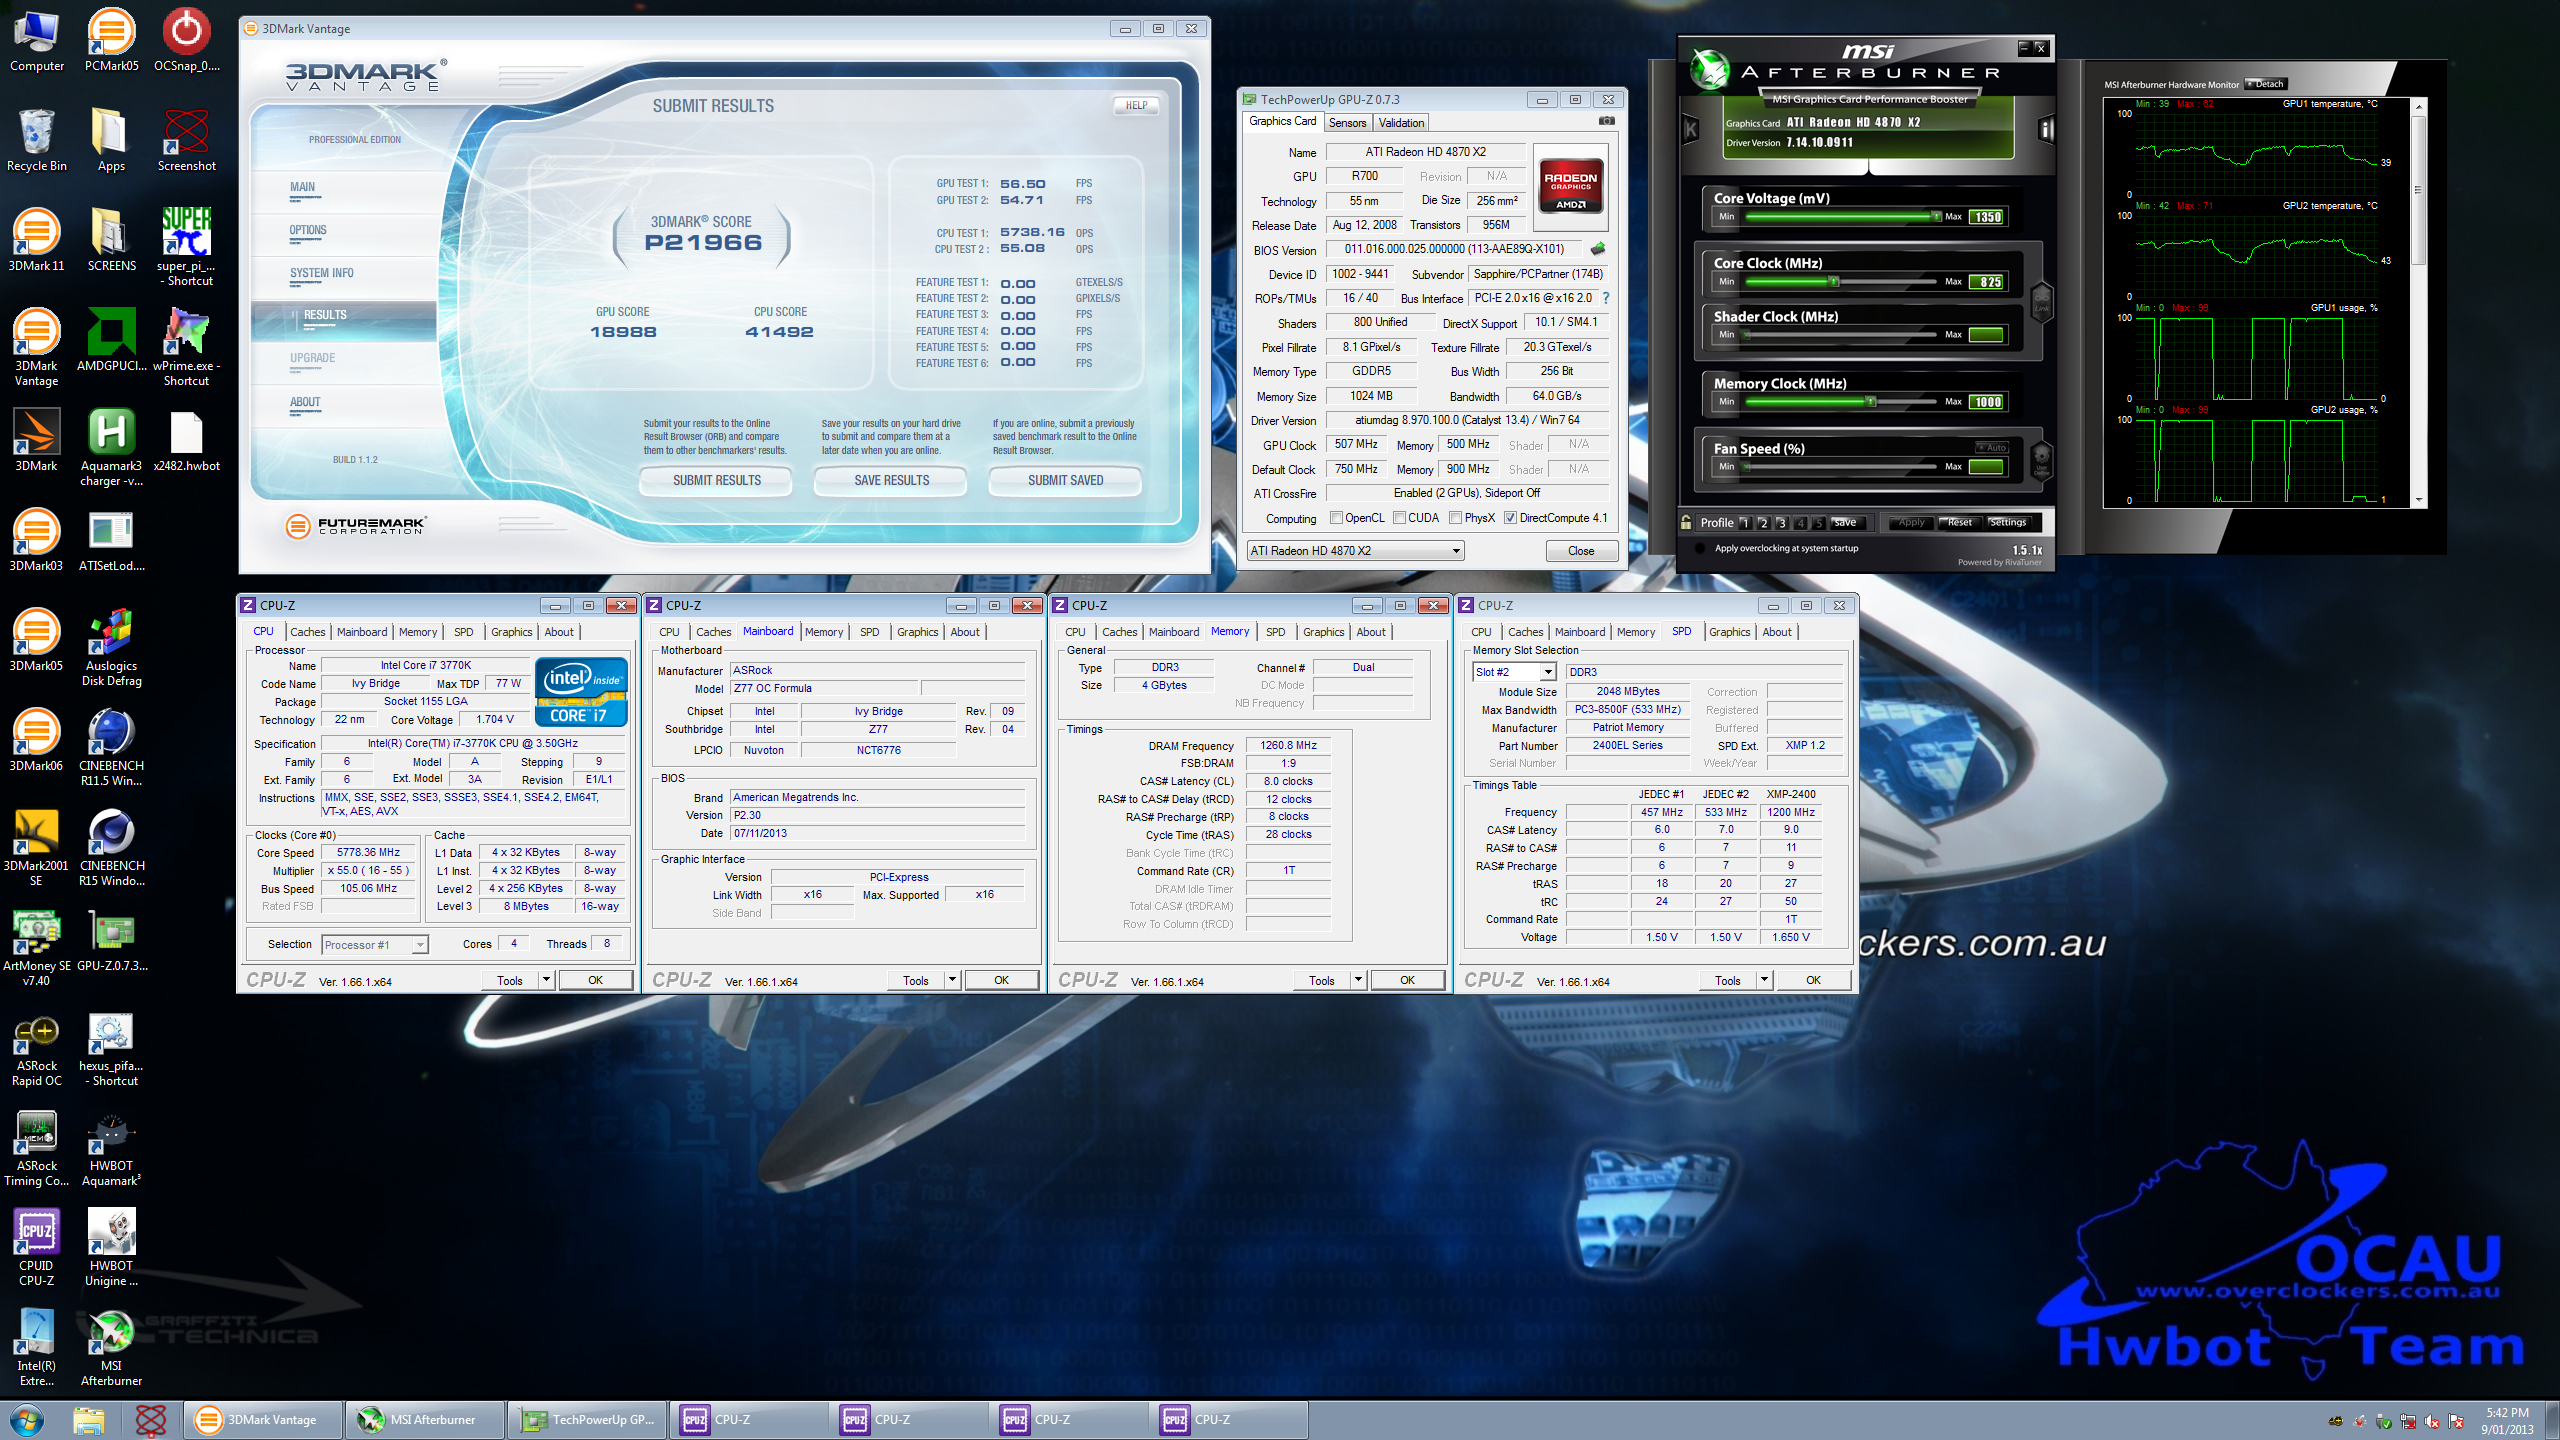Open x2482.hwbot file on desktop

[186, 440]
